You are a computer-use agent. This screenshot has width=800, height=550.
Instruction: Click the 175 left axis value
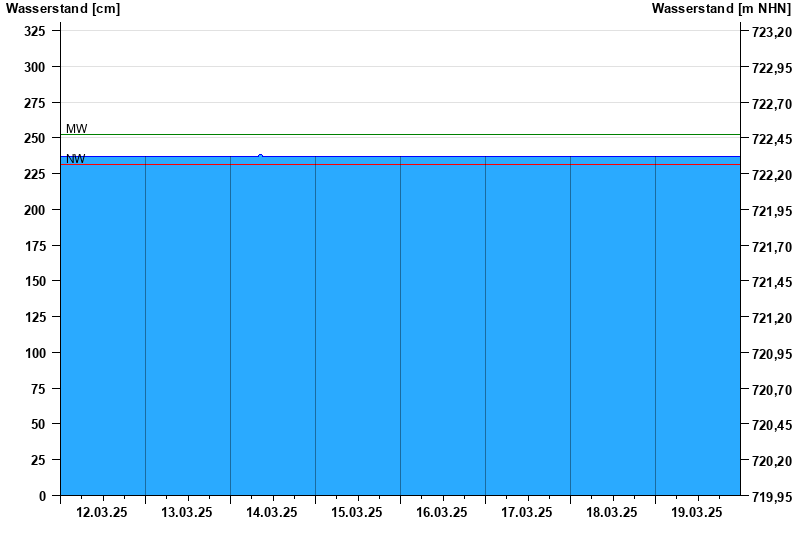(35, 245)
